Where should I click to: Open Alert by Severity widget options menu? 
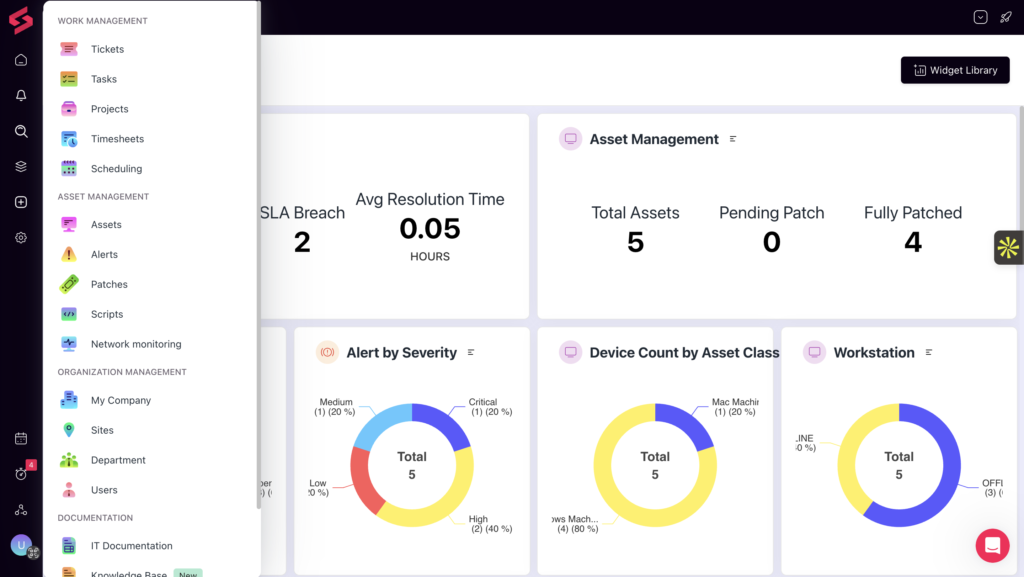pyautogui.click(x=471, y=352)
